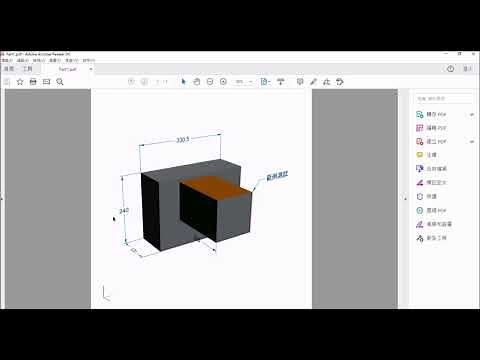The width and height of the screenshot is (480, 360).
Task: Click the help question mark icon at top right
Action: click(x=450, y=69)
